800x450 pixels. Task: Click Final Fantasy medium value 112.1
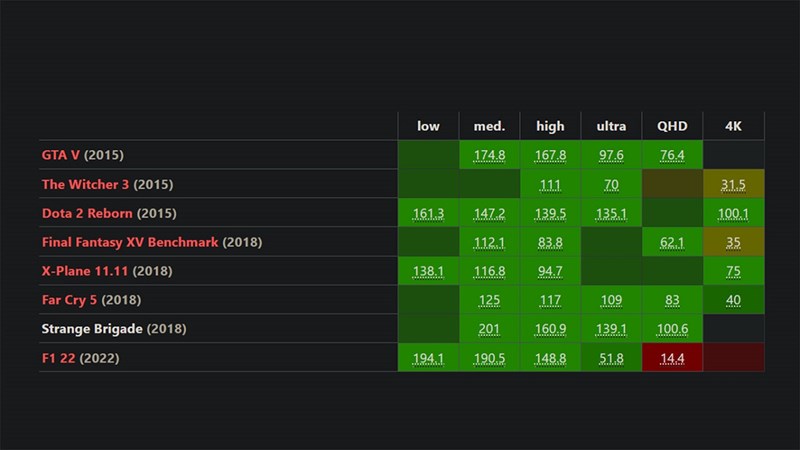click(489, 242)
